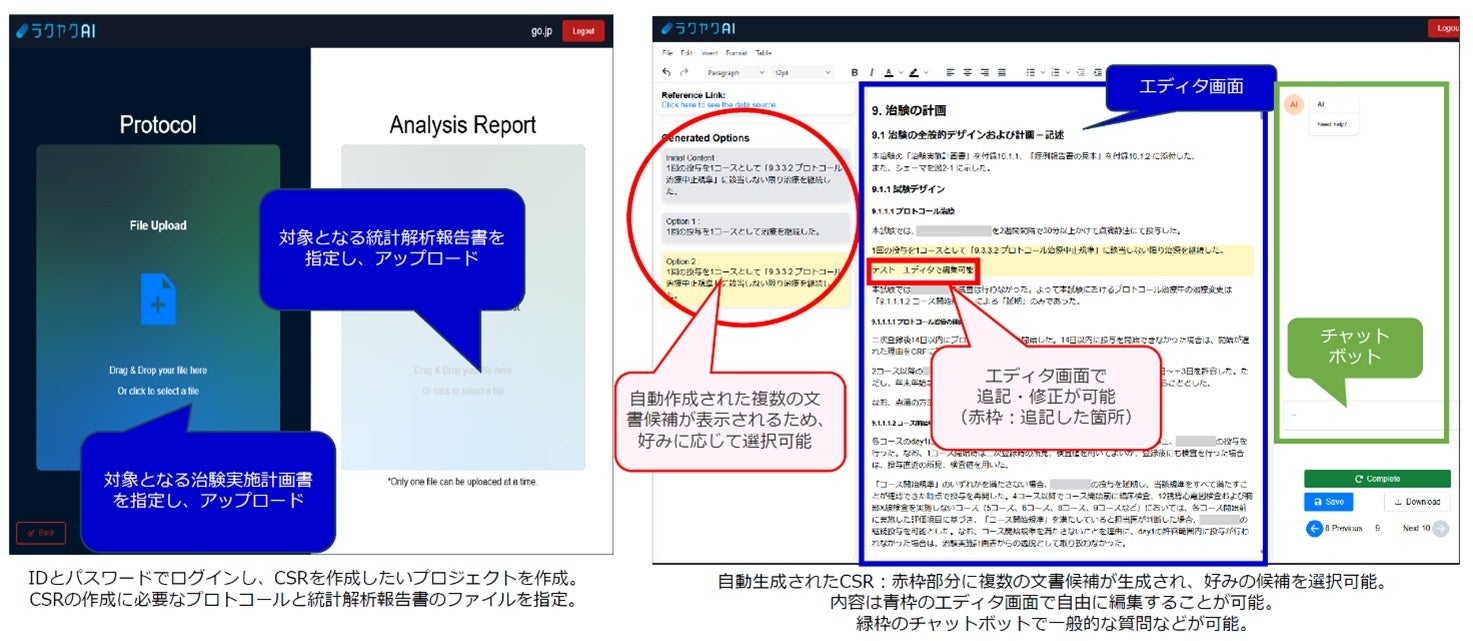The image size is (1473, 641).
Task: Expand the numbered list style arrow
Action: tap(1068, 72)
